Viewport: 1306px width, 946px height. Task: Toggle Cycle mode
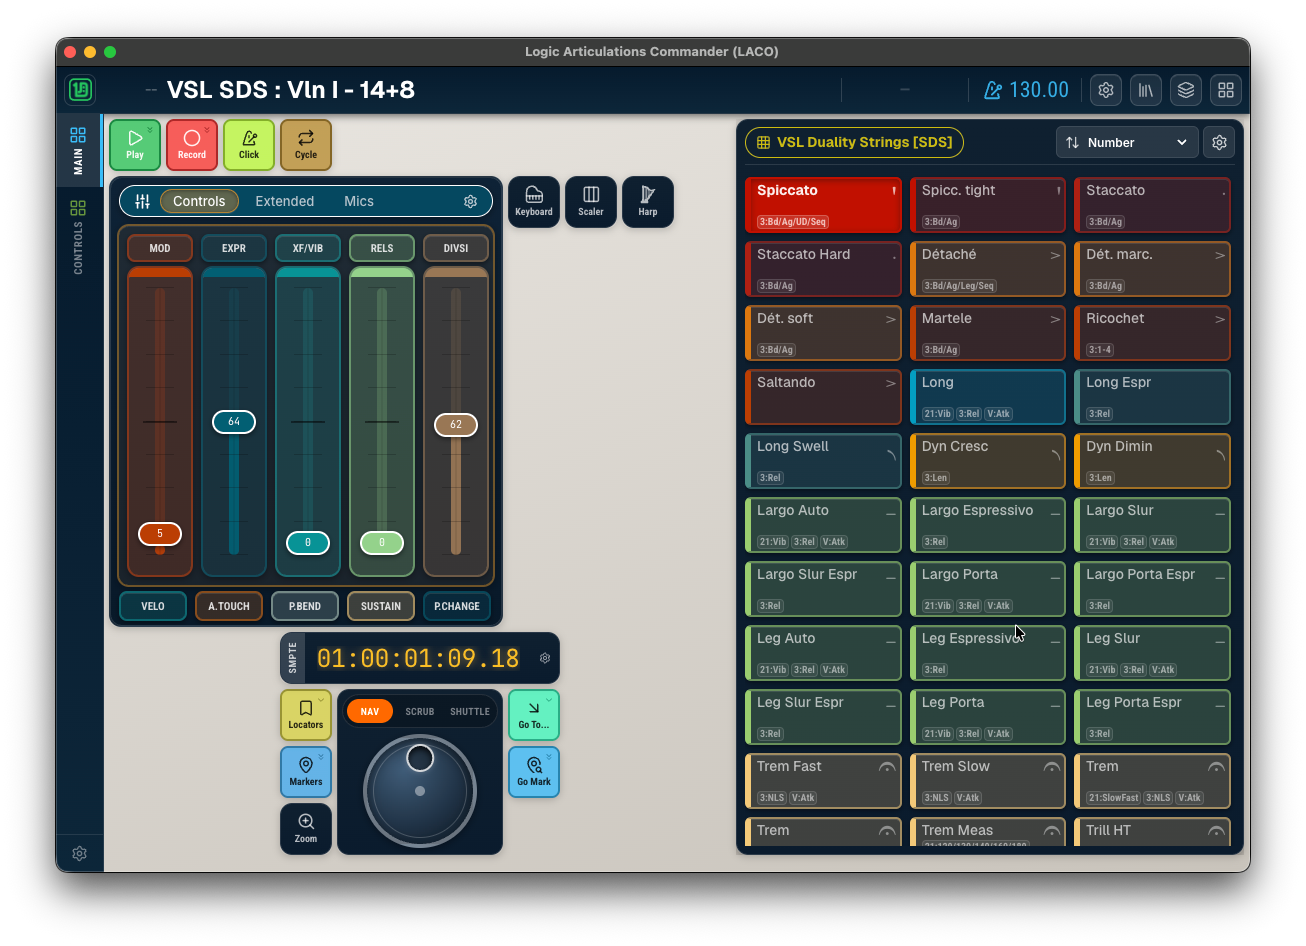pos(306,145)
